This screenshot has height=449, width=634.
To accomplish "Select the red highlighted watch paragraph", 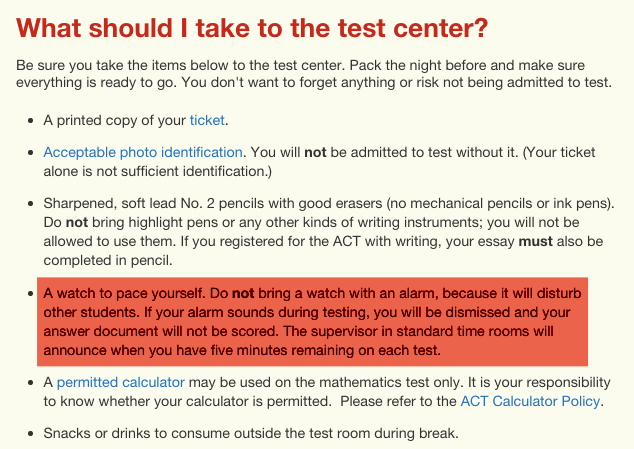I will click(312, 323).
